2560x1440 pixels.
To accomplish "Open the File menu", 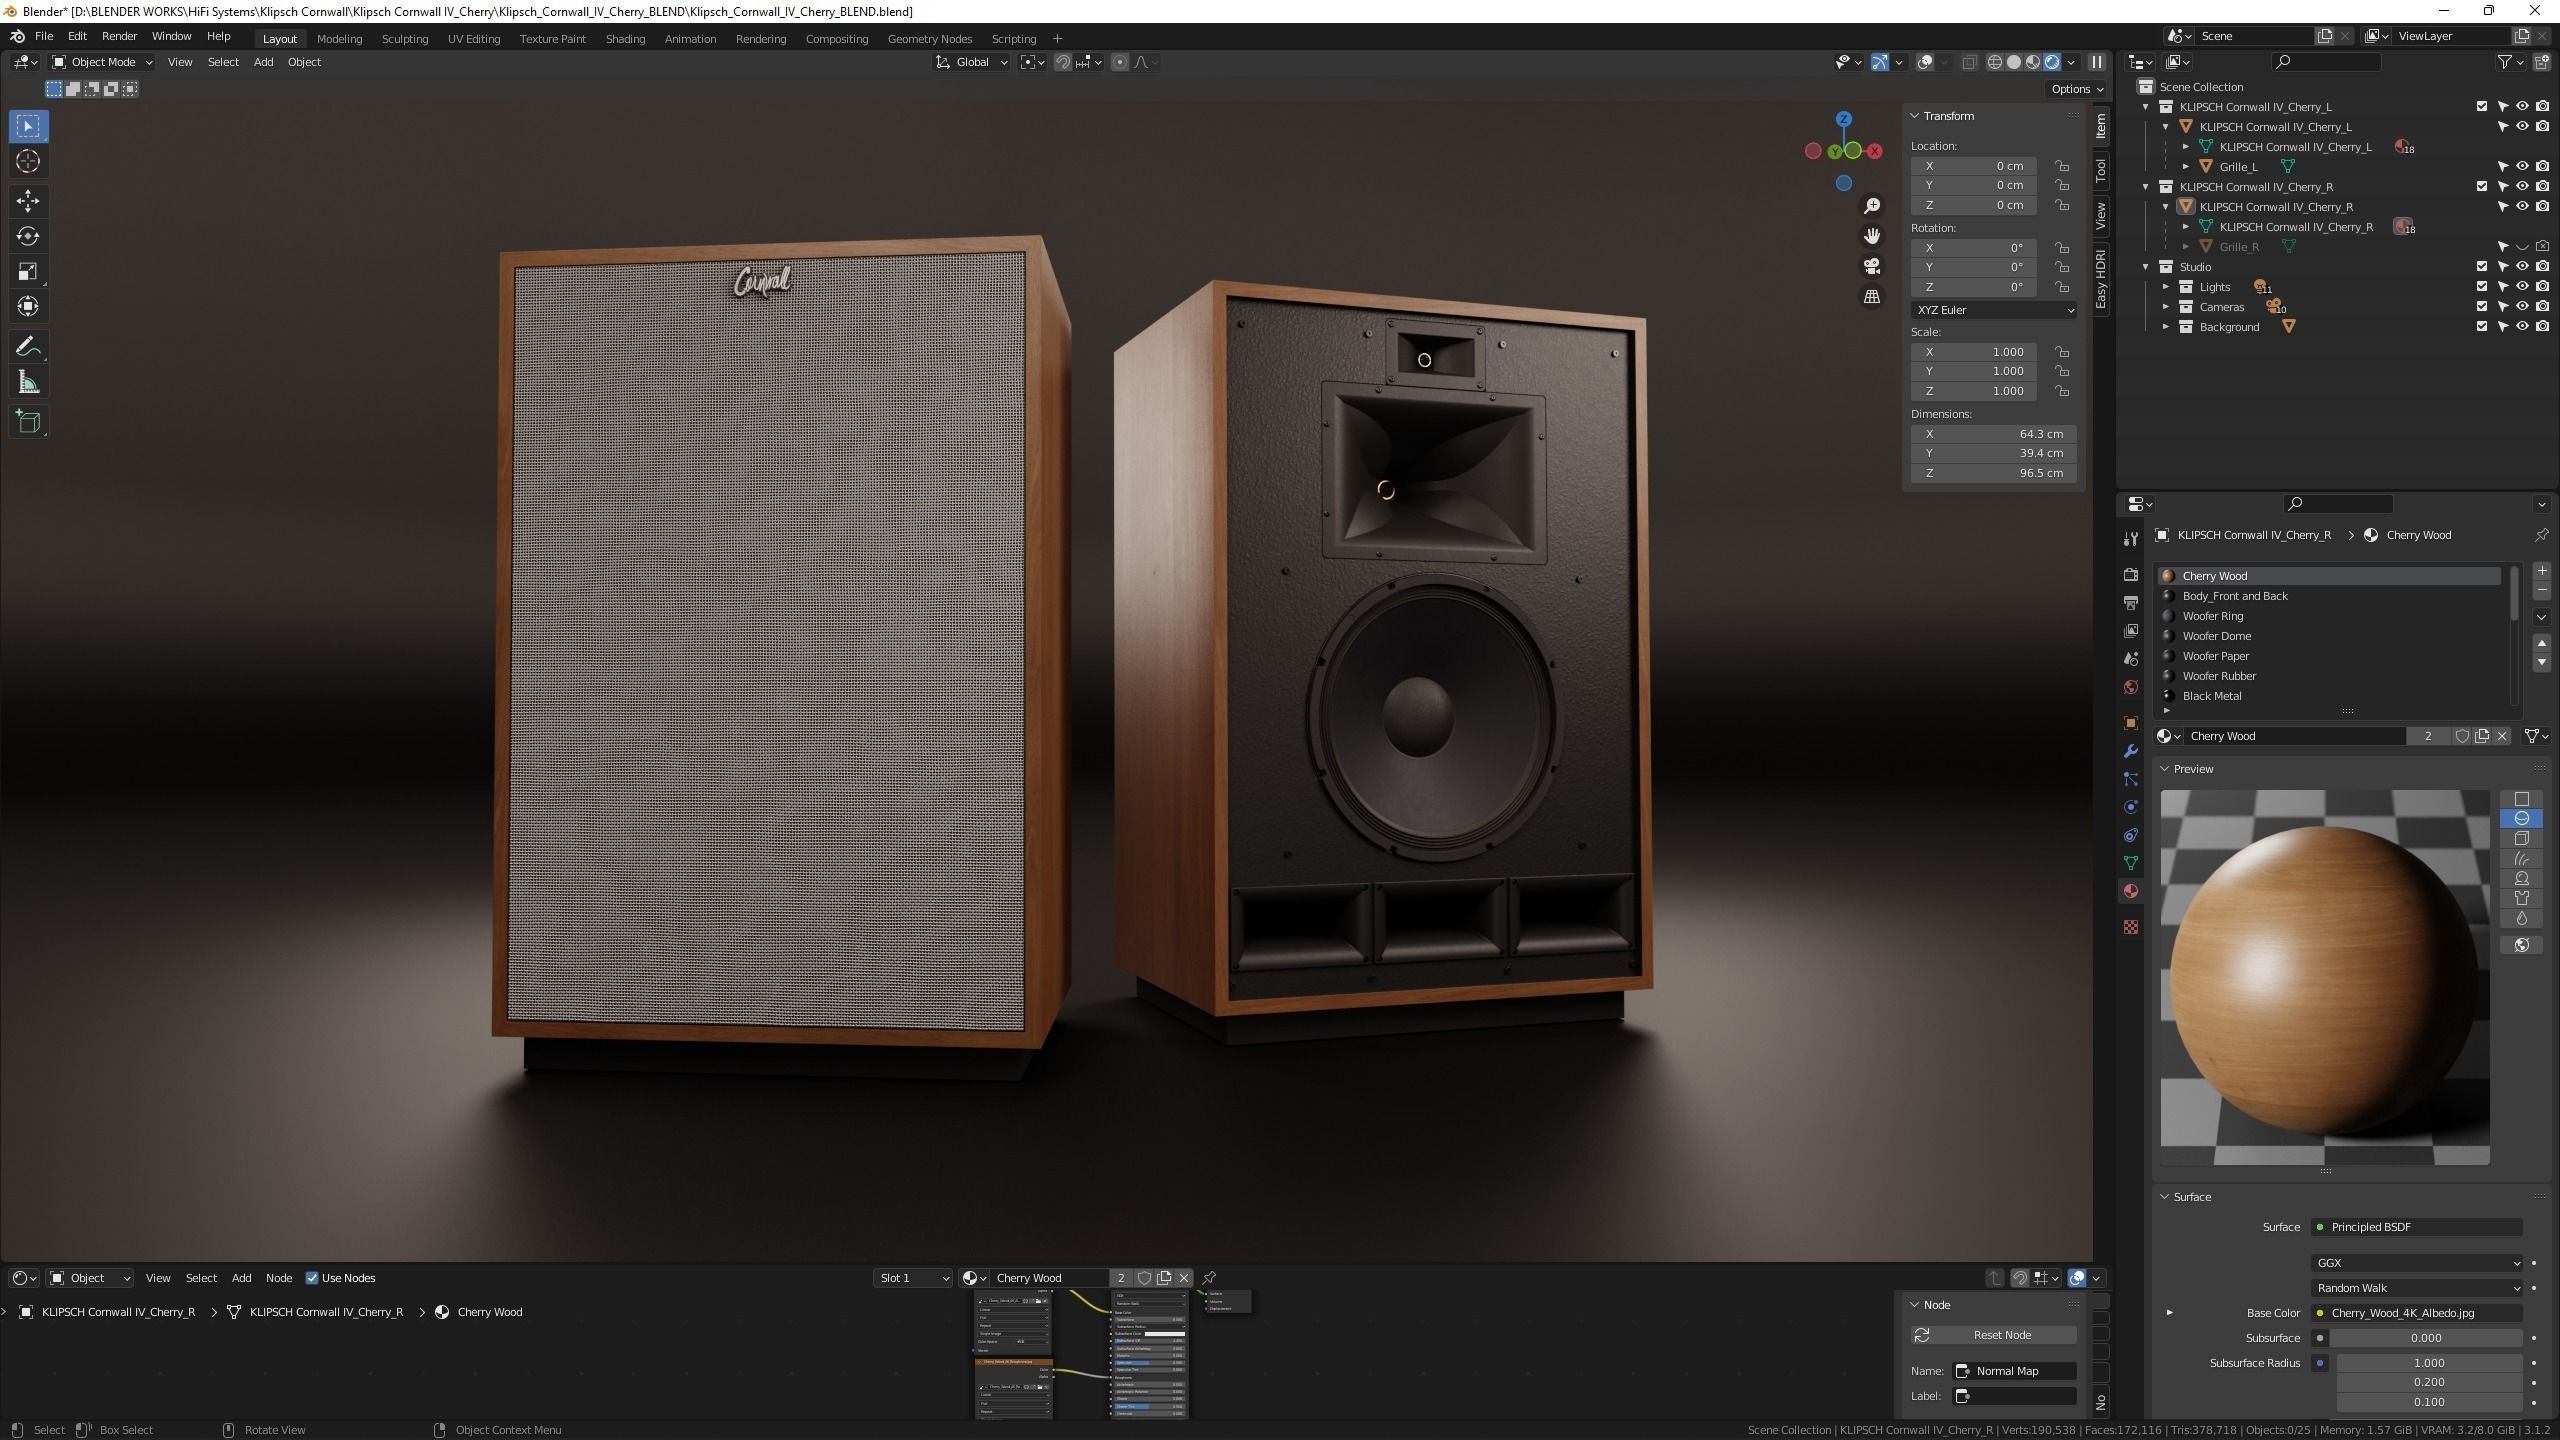I will pyautogui.click(x=44, y=36).
